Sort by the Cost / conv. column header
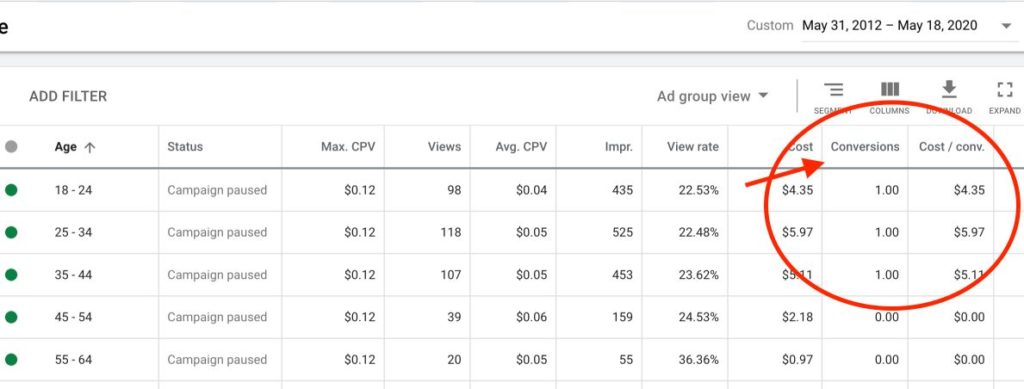This screenshot has width=1024, height=389. pos(952,147)
